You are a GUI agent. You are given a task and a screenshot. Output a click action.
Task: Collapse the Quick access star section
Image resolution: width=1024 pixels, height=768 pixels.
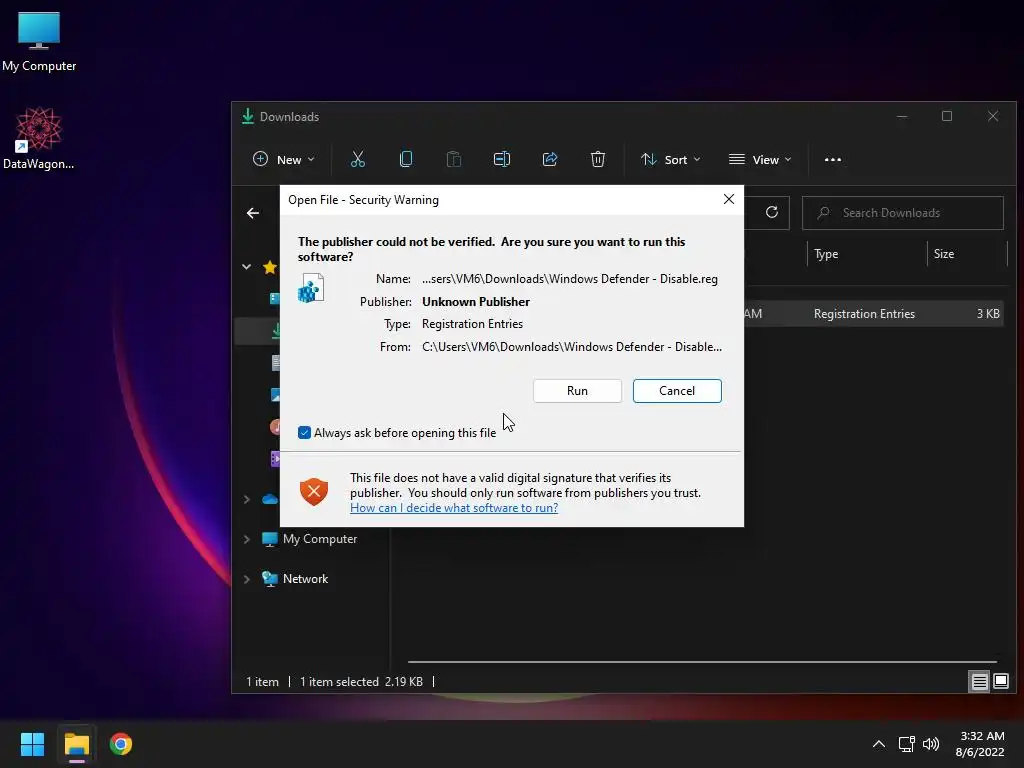tap(247, 266)
